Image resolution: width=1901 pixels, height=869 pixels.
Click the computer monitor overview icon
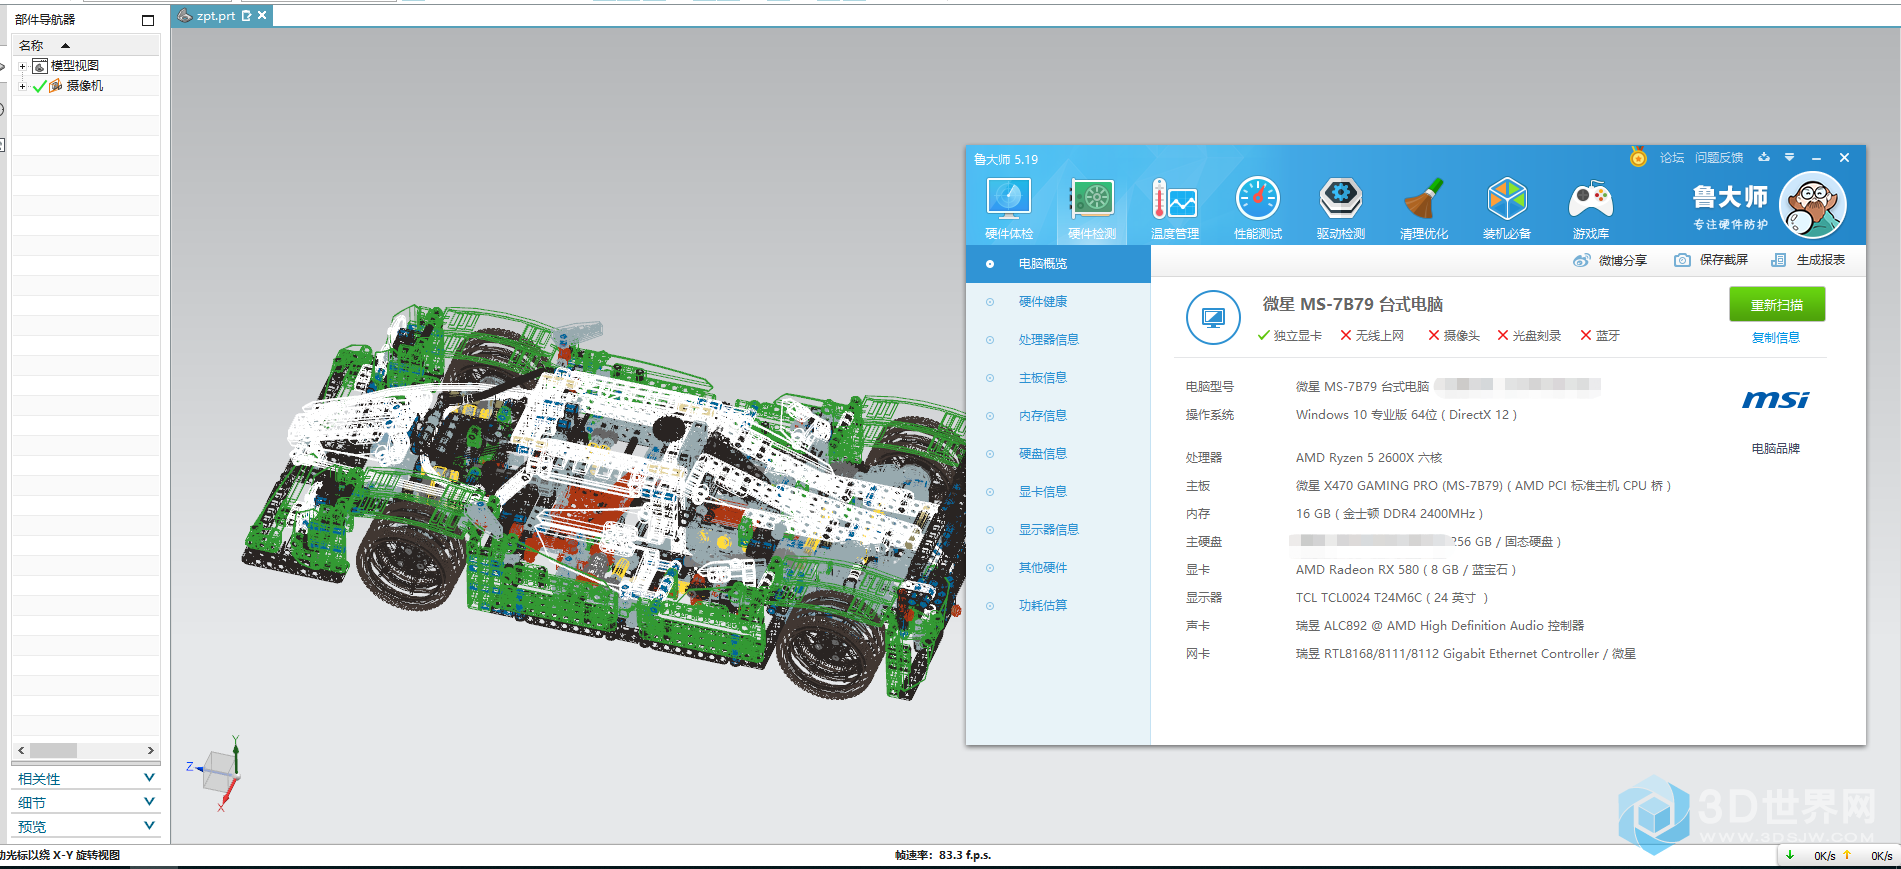(x=1213, y=318)
